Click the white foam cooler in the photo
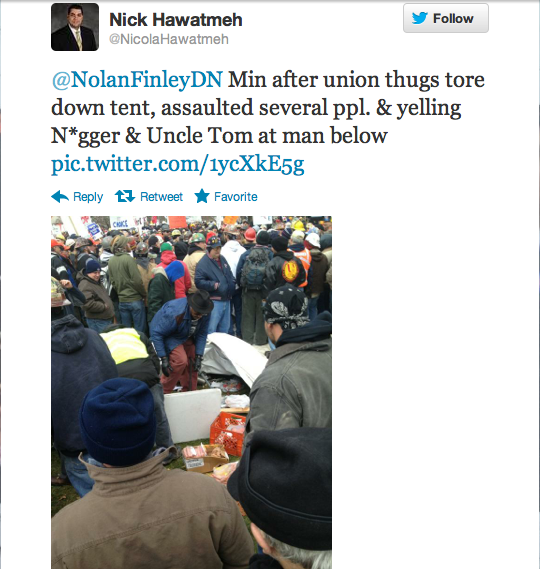 (193, 414)
